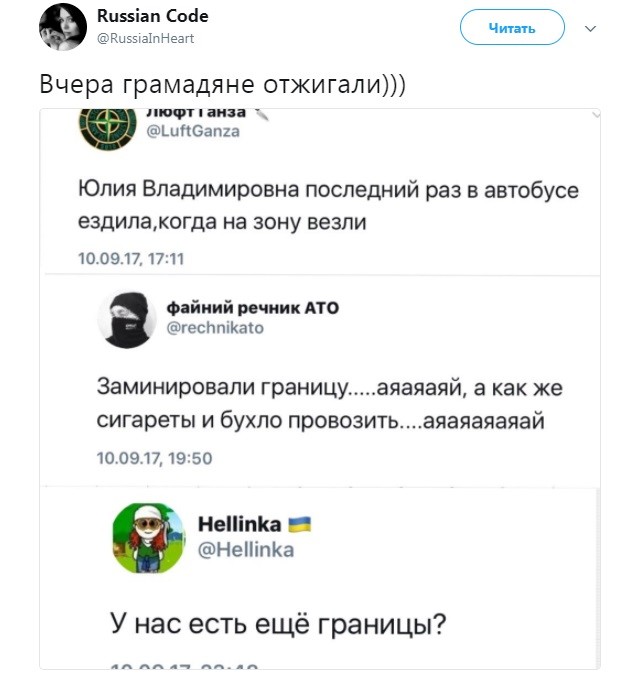Click the LuftGanza radar avatar

103,125
